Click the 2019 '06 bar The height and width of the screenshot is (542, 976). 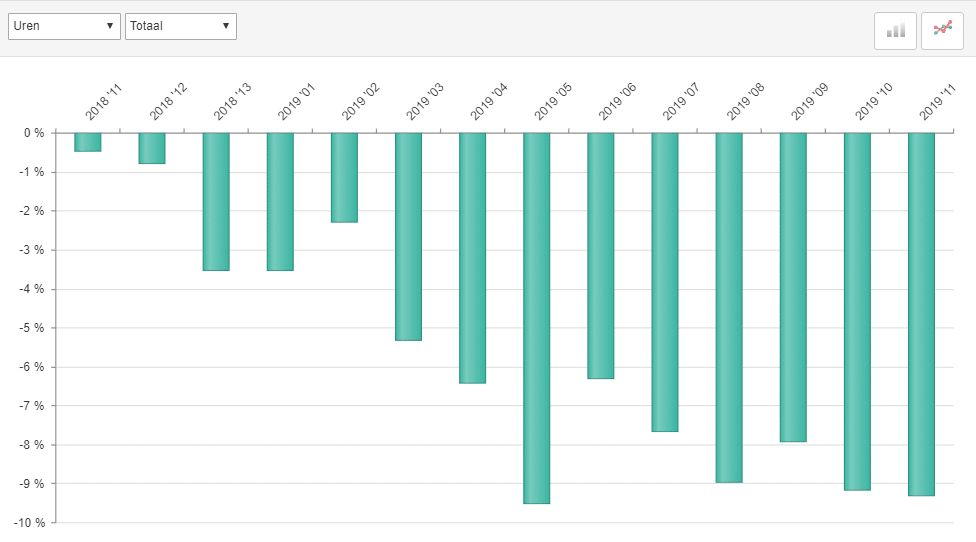601,255
